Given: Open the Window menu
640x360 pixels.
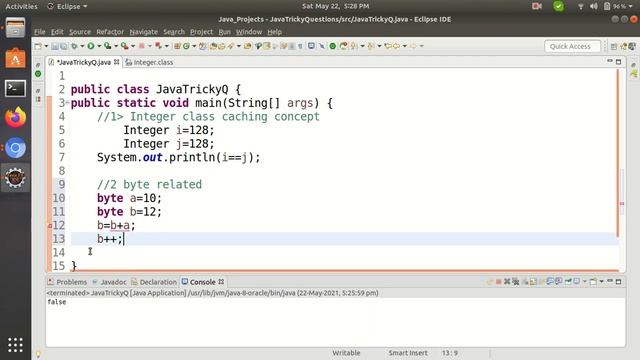Looking at the screenshot, I should pos(249,32).
